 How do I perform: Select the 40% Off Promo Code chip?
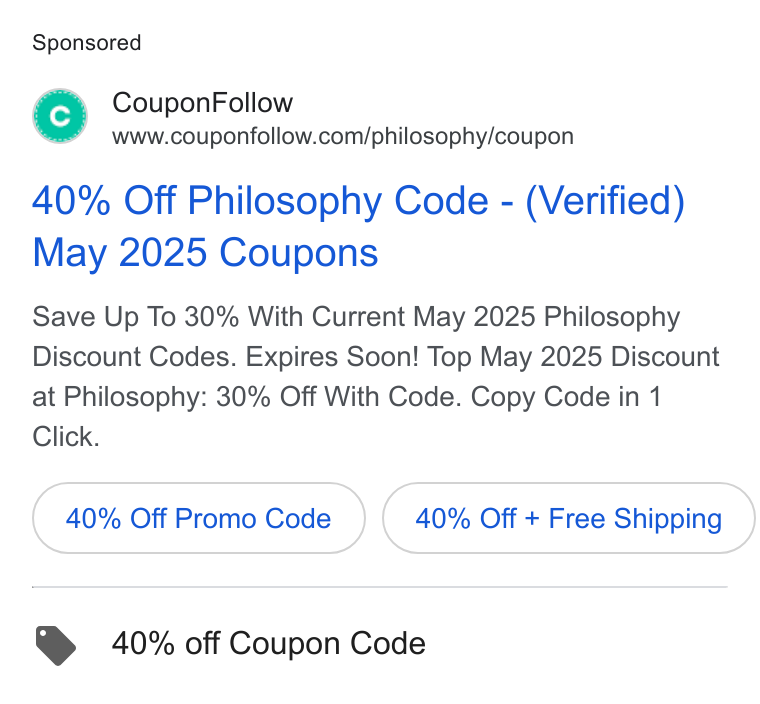(199, 518)
